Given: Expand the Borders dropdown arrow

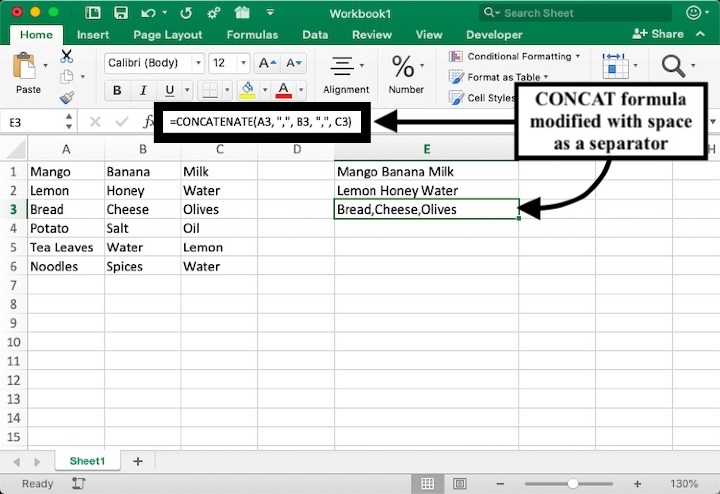Looking at the screenshot, I should point(226,90).
